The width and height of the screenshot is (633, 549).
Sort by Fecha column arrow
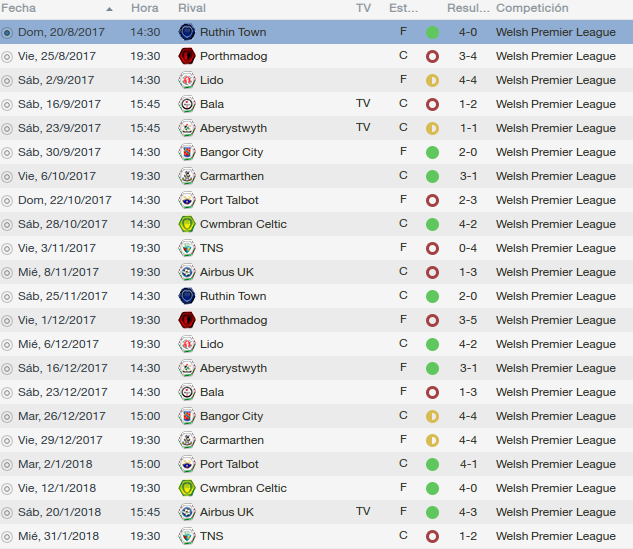pos(109,9)
